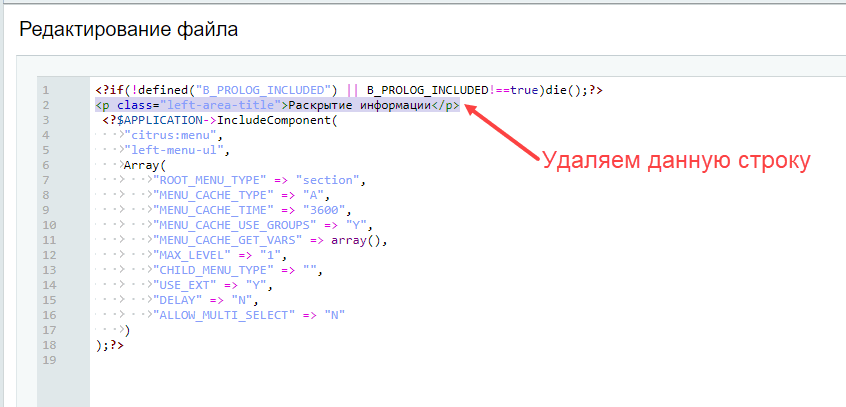Click the "citrus:menu" string

pyautogui.click(x=170, y=135)
